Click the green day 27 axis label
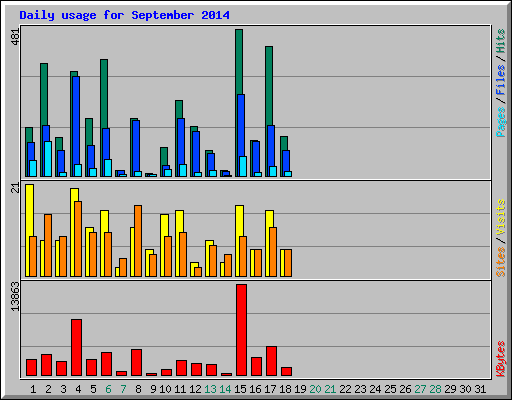Viewport: 512px width, 400px height. [x=421, y=389]
